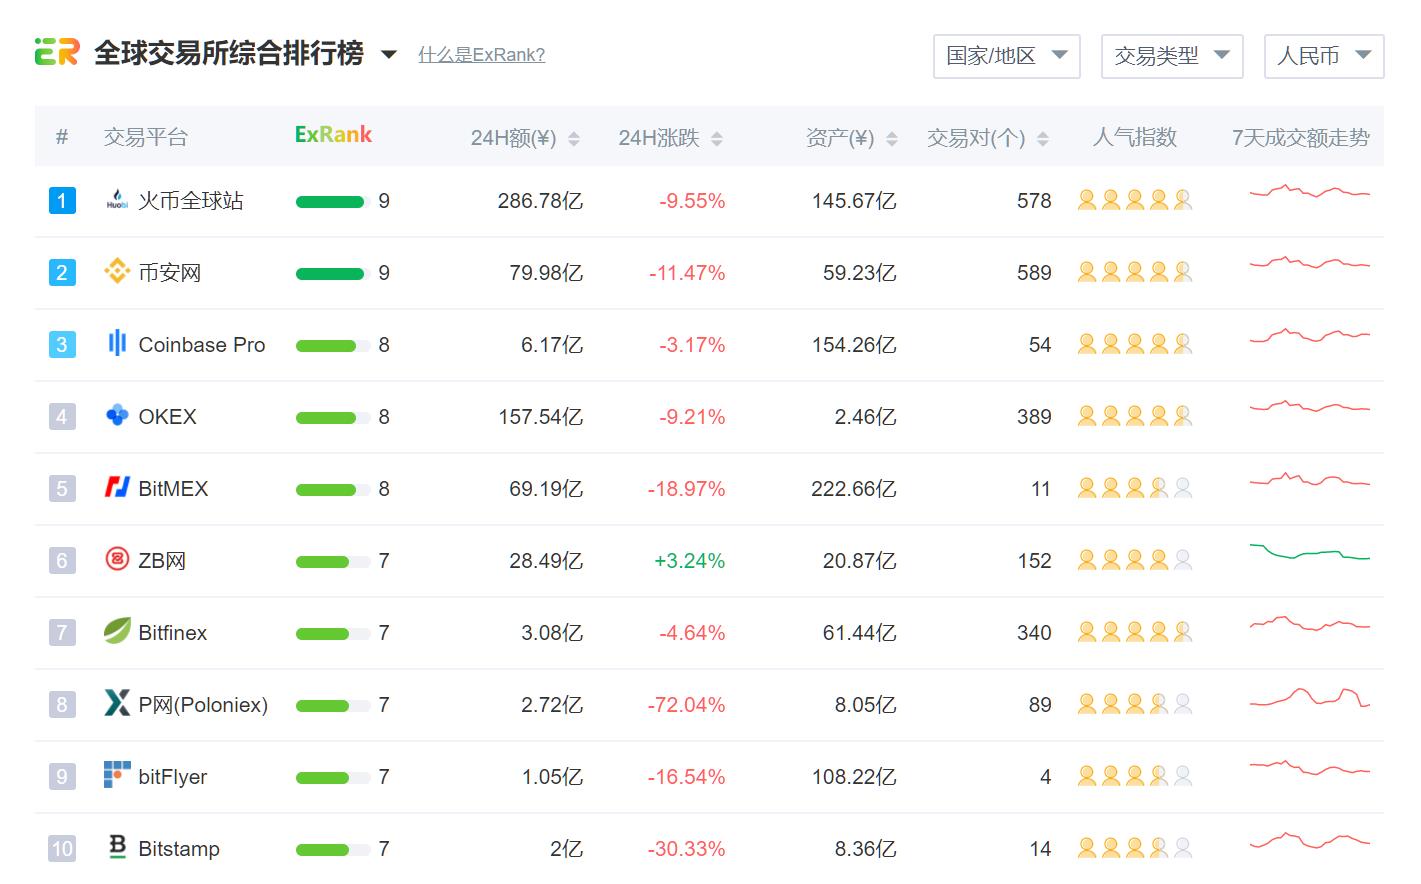Click the ZB网 logo icon

[x=117, y=559]
